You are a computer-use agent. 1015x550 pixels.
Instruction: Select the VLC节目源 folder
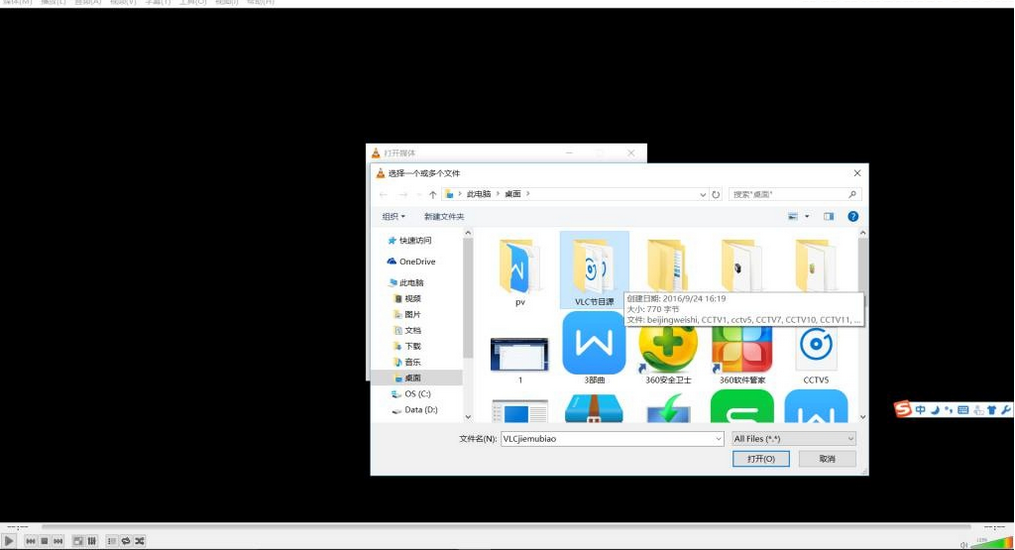tap(594, 270)
